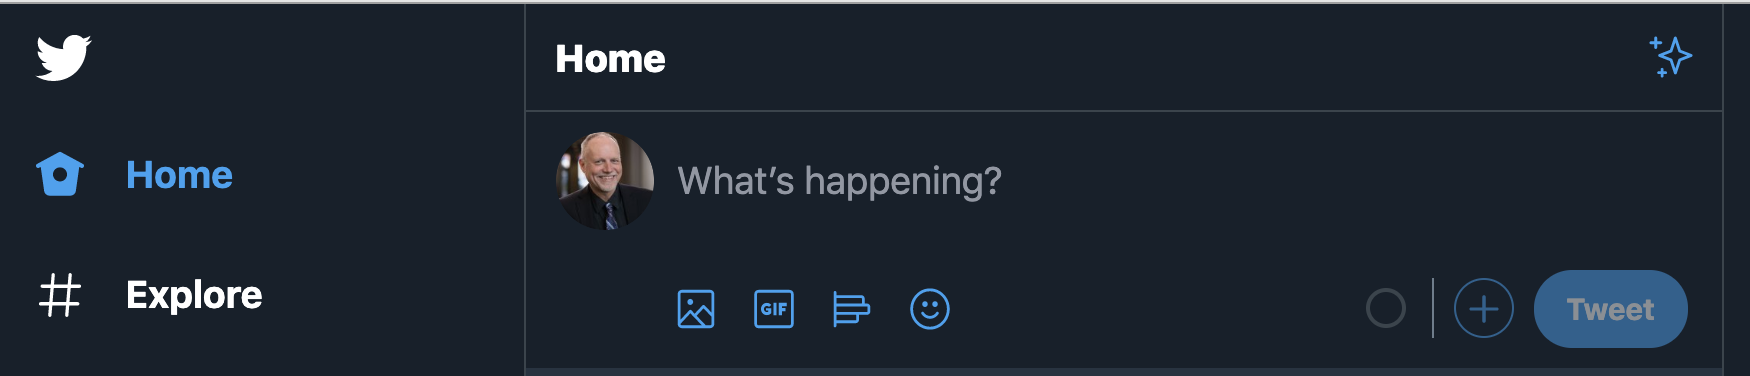Click the empty sidebar space beside bird logo
This screenshot has height=376, width=1750.
(300, 57)
